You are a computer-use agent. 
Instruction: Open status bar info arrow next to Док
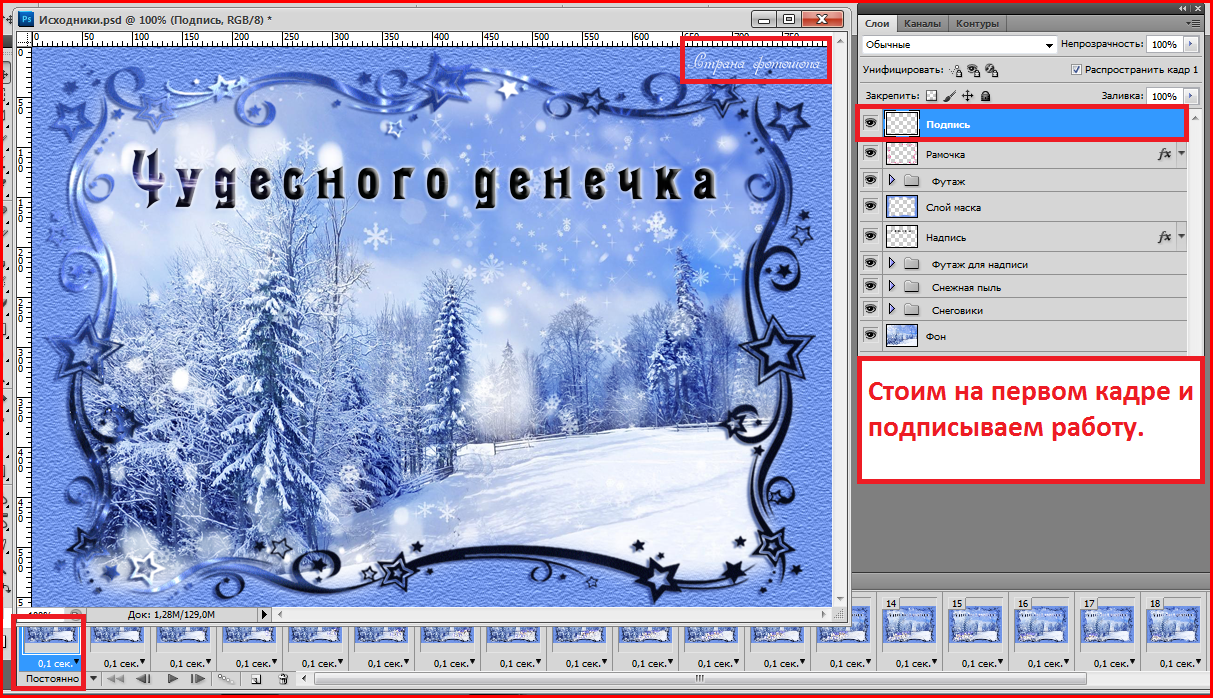point(264,614)
